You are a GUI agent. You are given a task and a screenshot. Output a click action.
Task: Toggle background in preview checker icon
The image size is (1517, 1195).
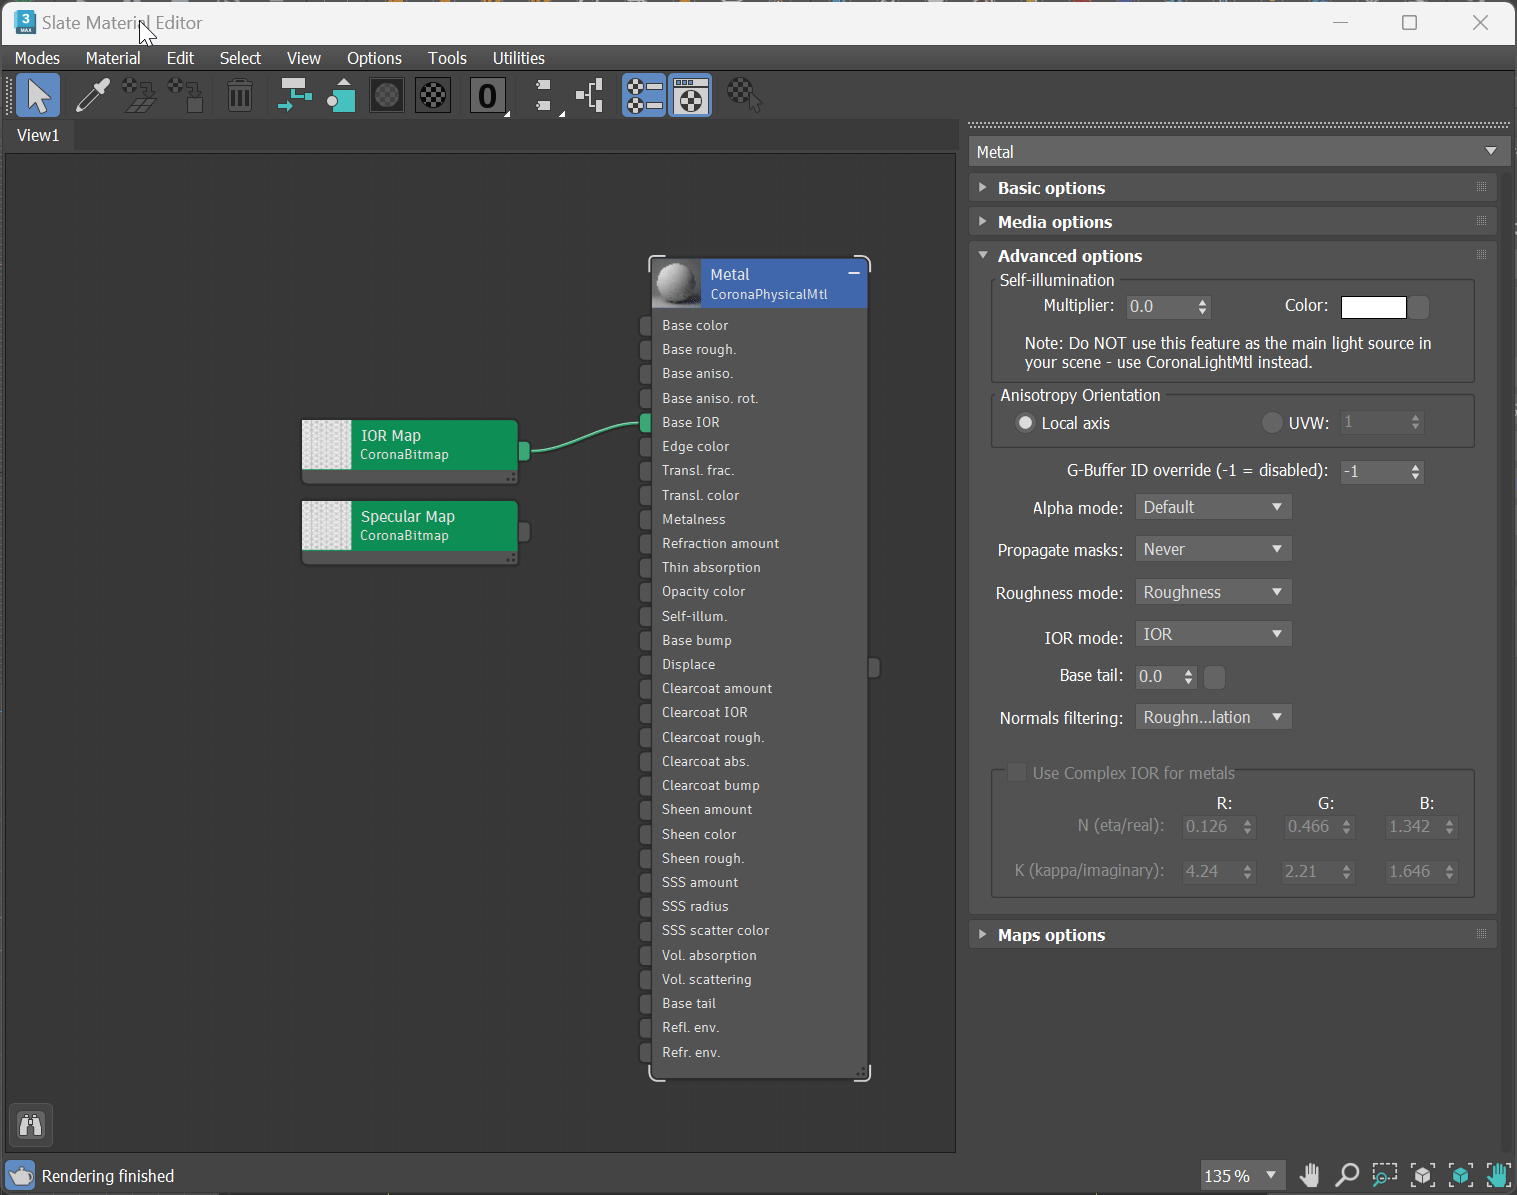(x=433, y=96)
